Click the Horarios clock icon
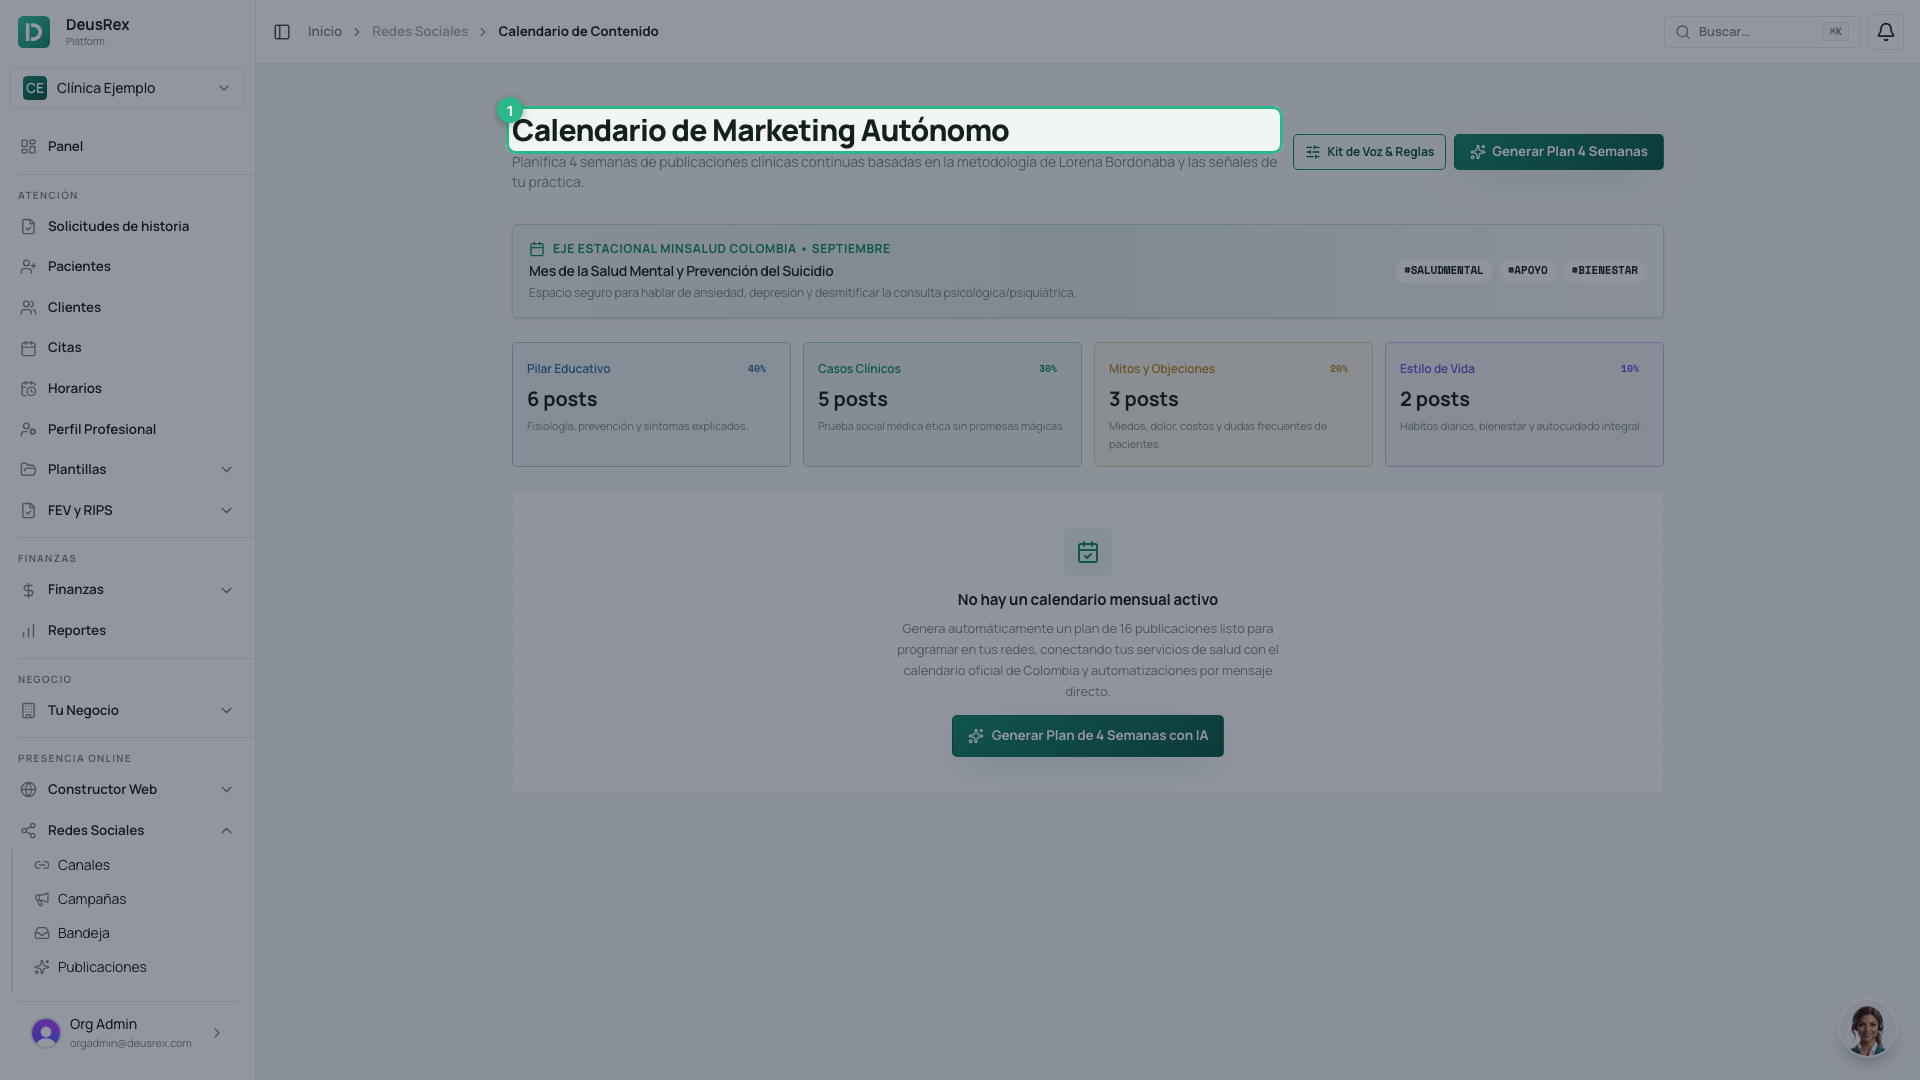The image size is (1920, 1080). 28,389
